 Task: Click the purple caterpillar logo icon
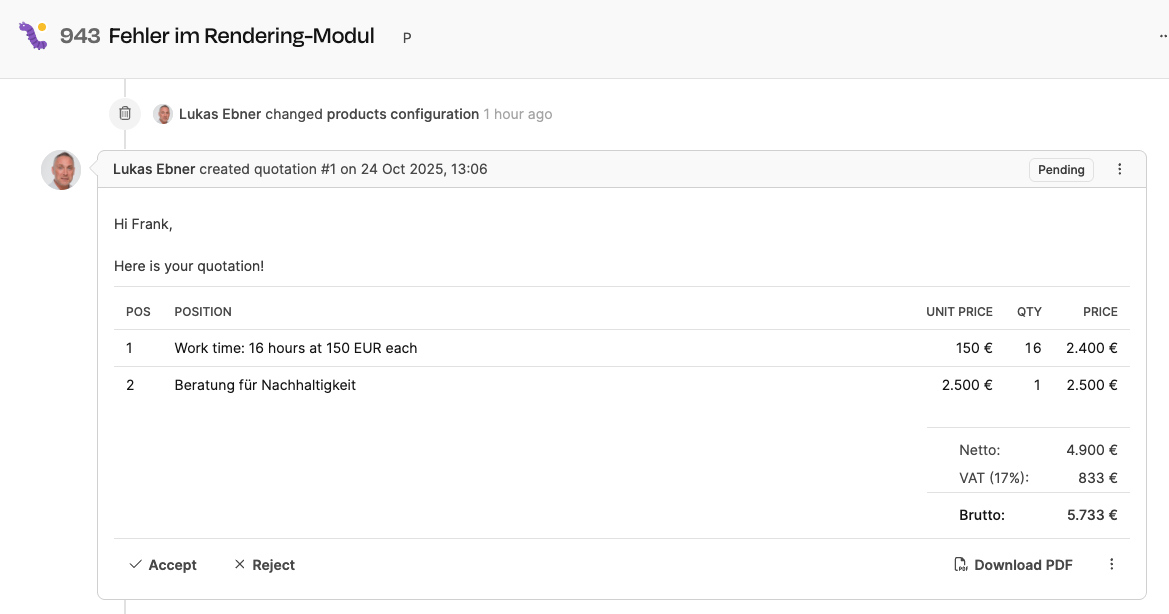point(33,36)
